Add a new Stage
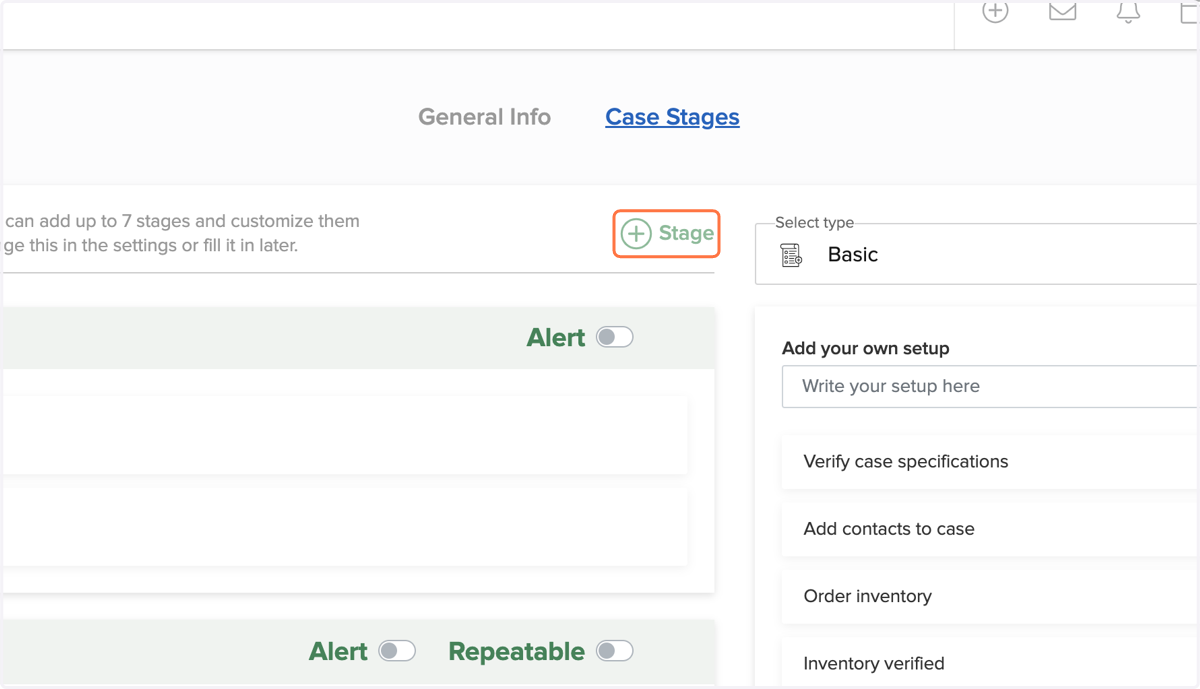 666,234
